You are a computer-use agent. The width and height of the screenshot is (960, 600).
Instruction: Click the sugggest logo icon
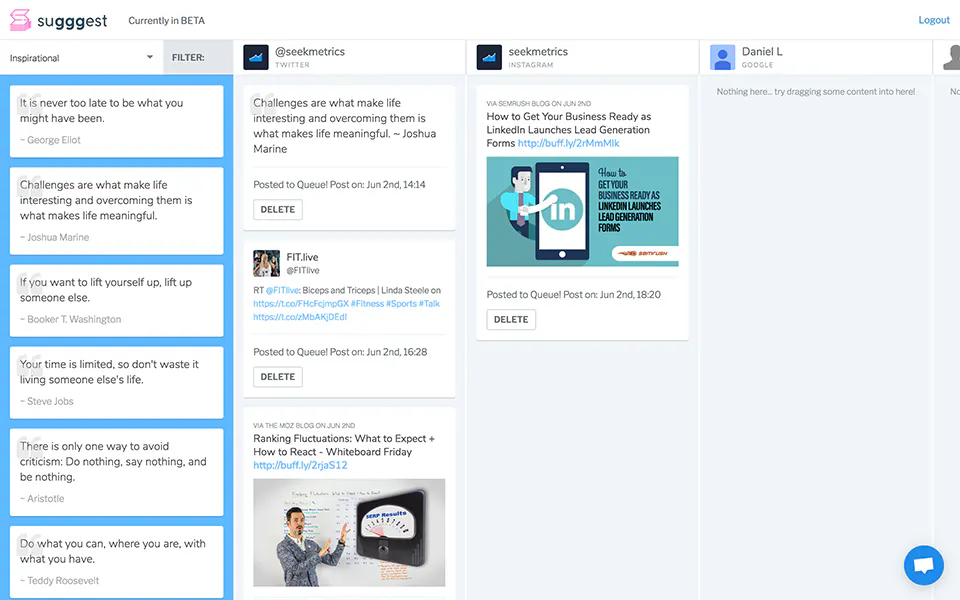pyautogui.click(x=20, y=20)
